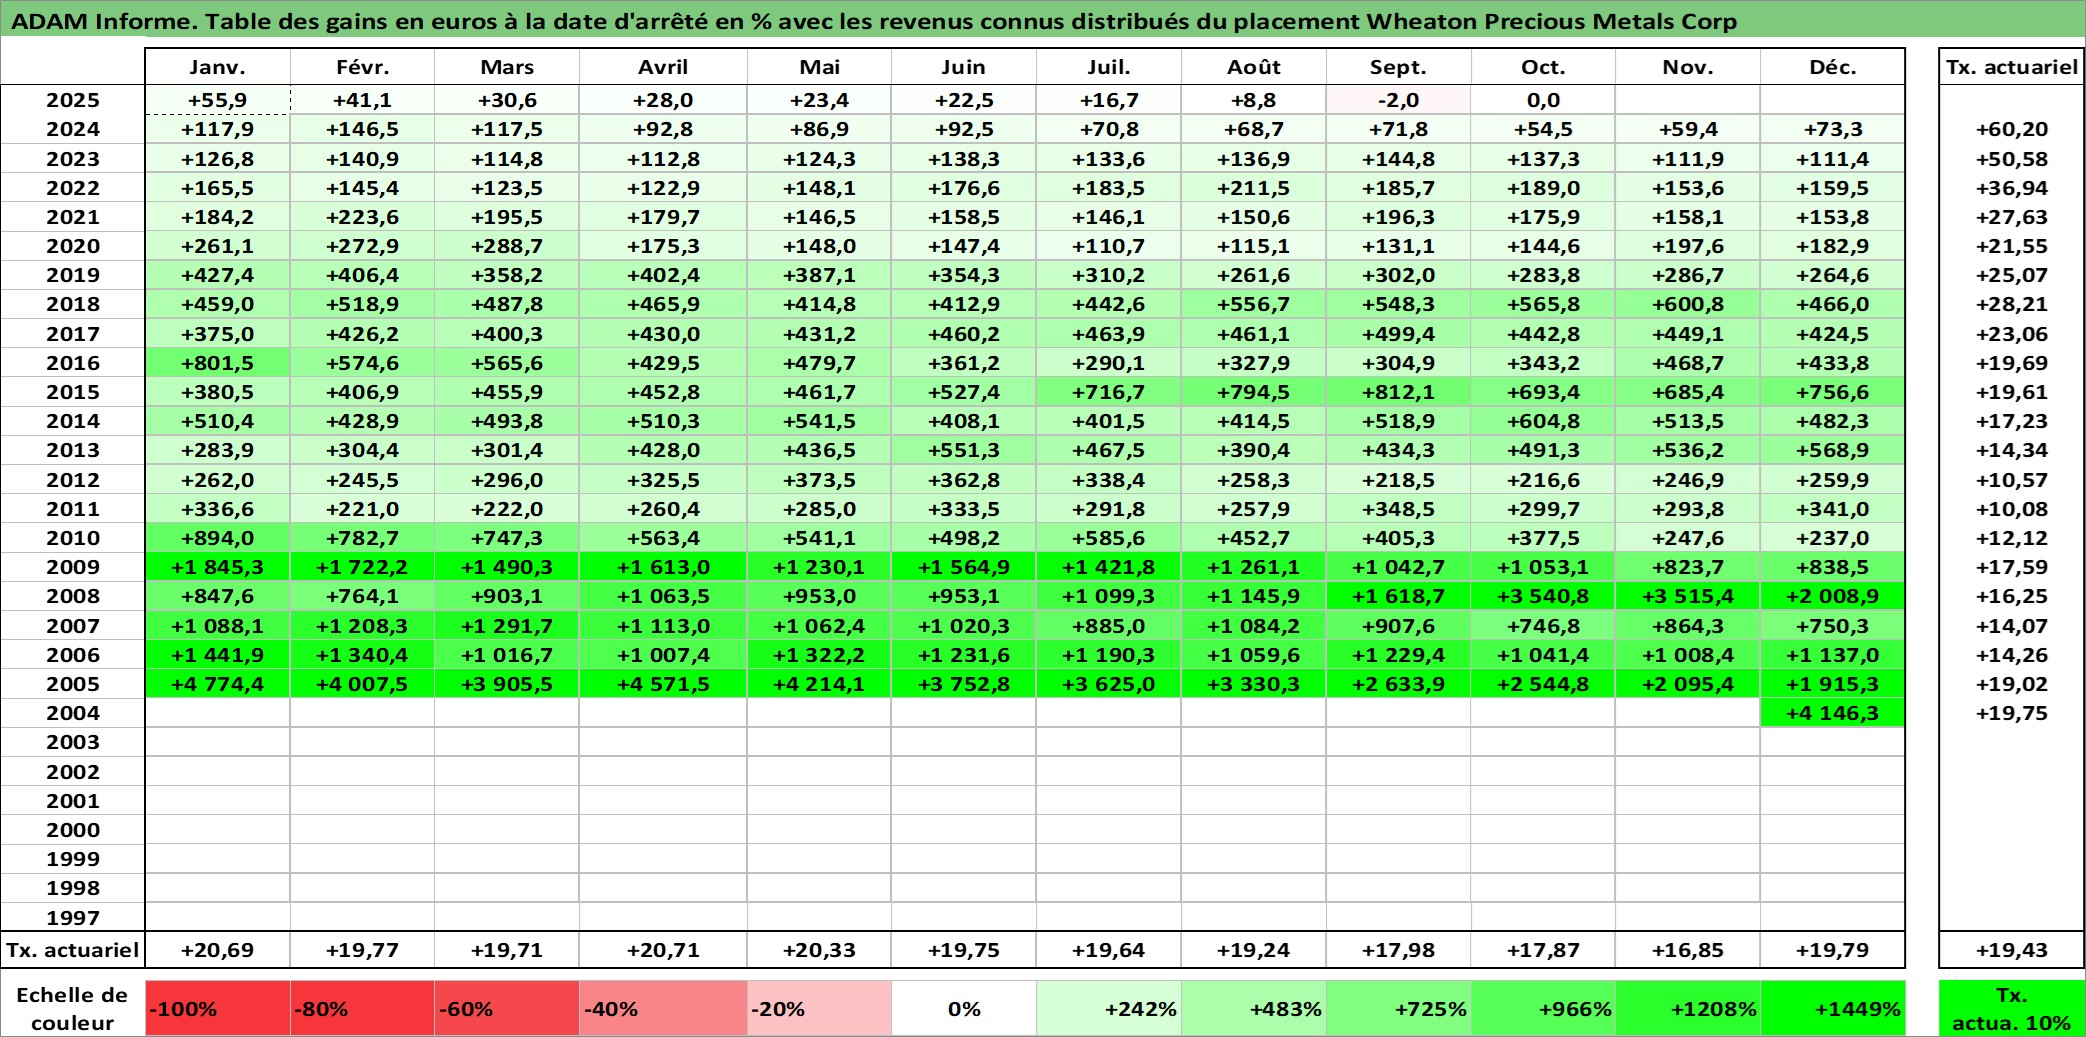Click the cell showing +211,5
The image size is (2086, 1037).
pos(1253,188)
